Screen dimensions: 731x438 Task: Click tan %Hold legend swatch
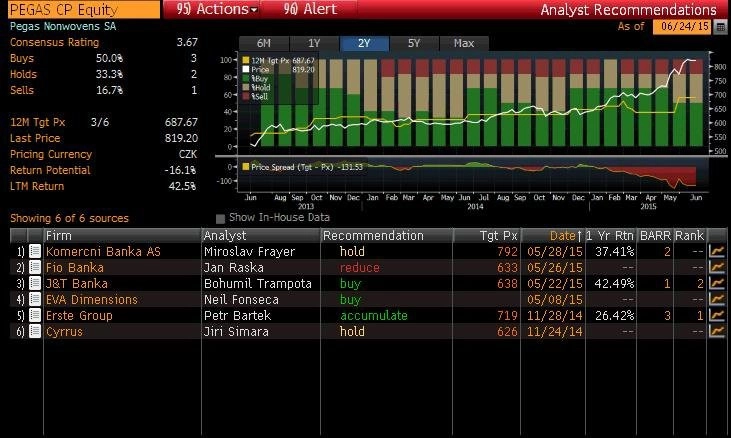click(x=246, y=87)
